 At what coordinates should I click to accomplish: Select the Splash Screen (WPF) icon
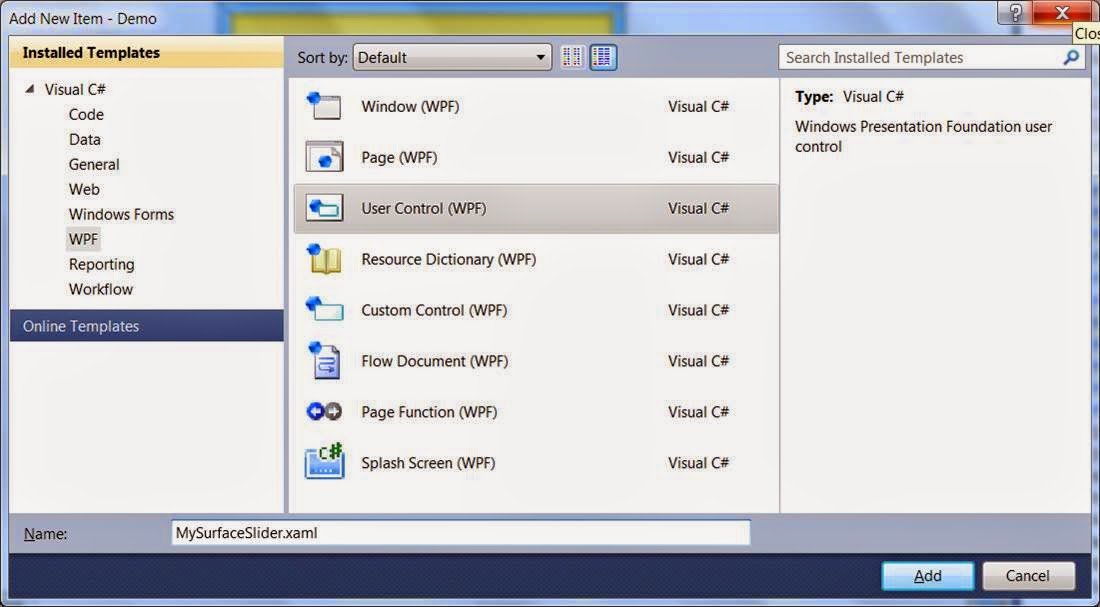(x=323, y=463)
